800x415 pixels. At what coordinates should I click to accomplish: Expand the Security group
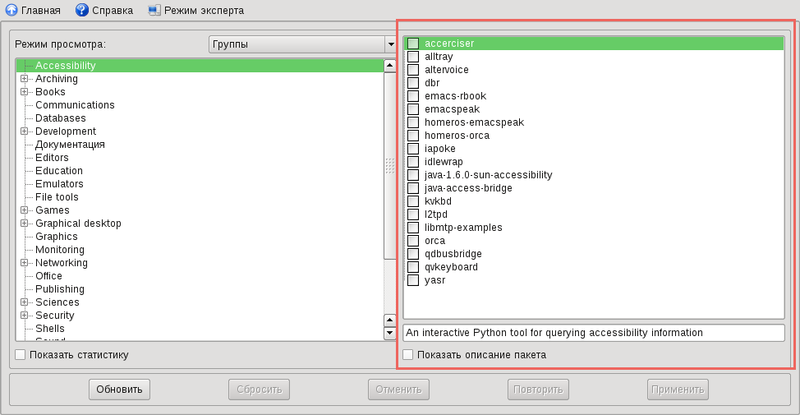[x=24, y=315]
